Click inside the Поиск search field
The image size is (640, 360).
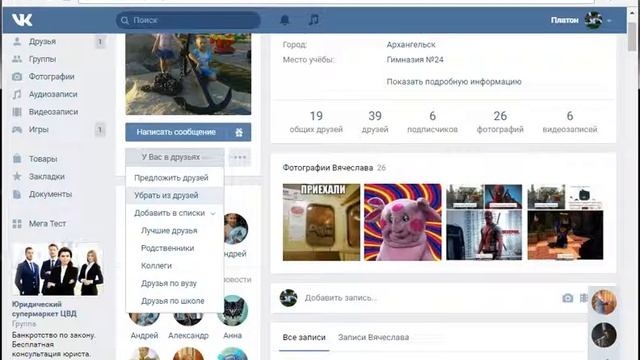tap(188, 20)
